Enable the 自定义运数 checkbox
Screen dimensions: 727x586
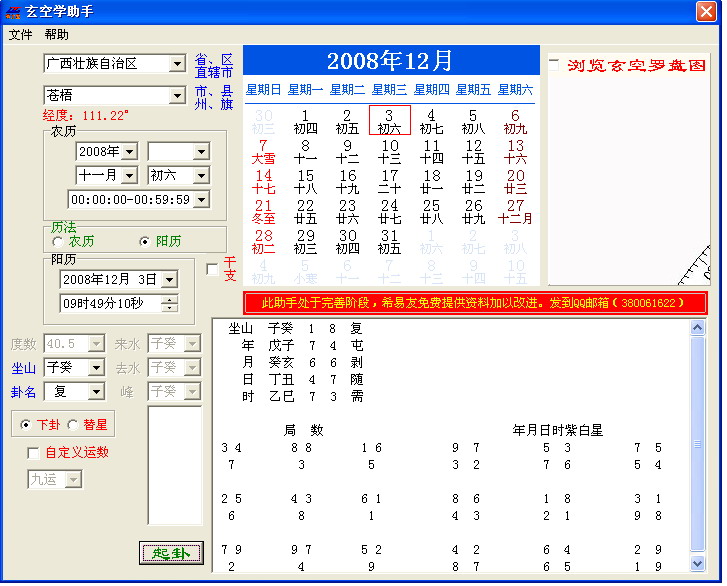click(x=34, y=453)
